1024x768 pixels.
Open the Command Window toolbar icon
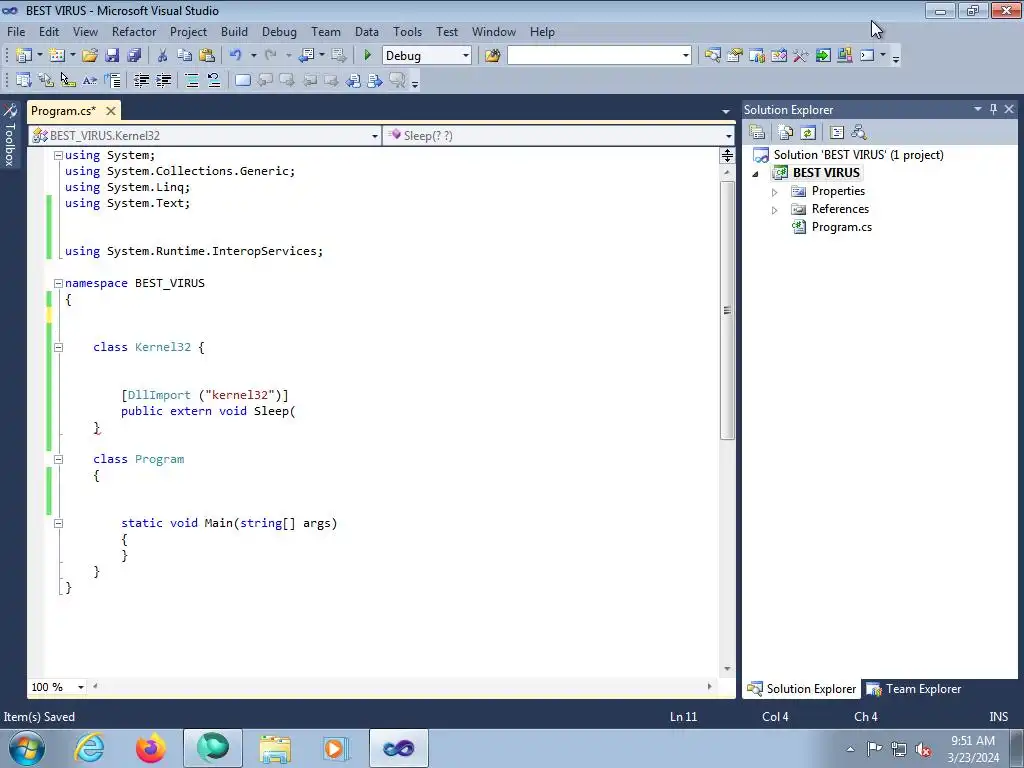tap(867, 56)
